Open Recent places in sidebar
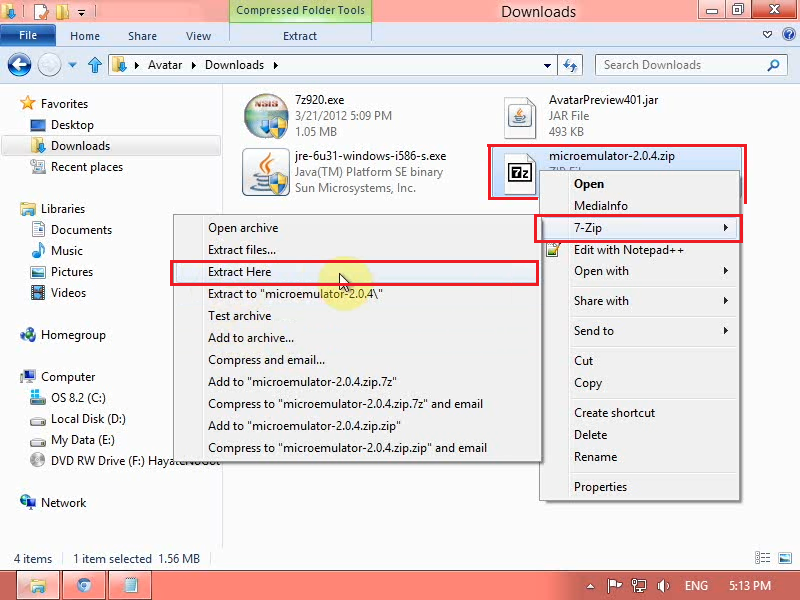 tap(87, 167)
